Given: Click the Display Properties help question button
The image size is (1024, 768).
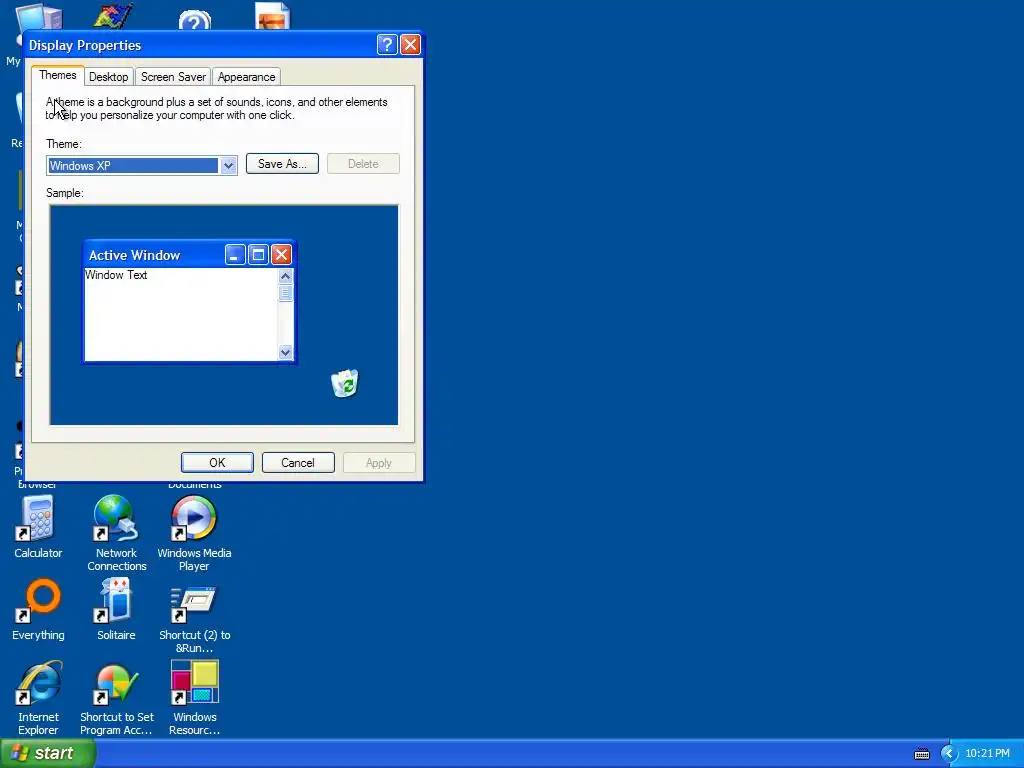Looking at the screenshot, I should pos(387,44).
